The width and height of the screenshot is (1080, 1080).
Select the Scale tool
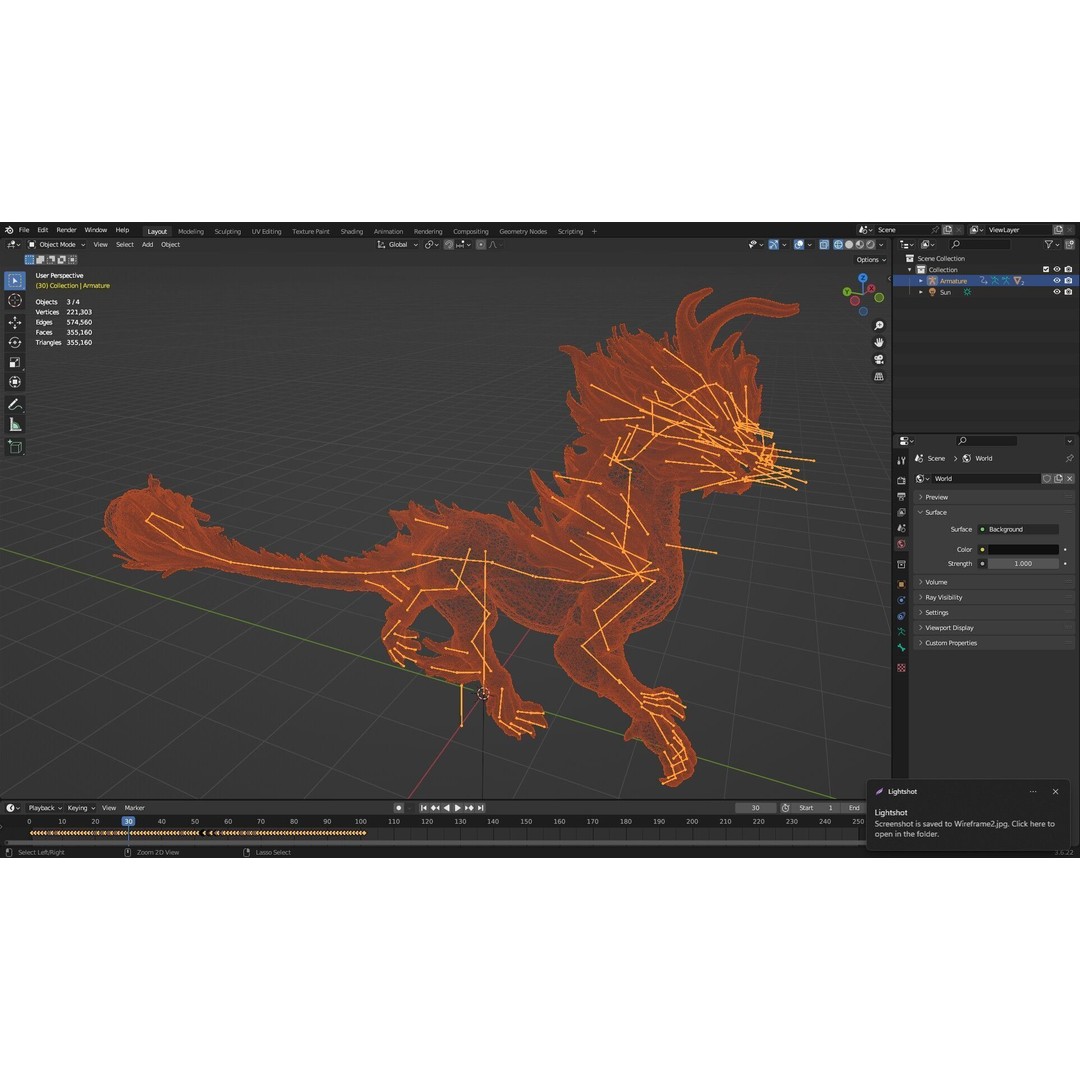(x=14, y=362)
